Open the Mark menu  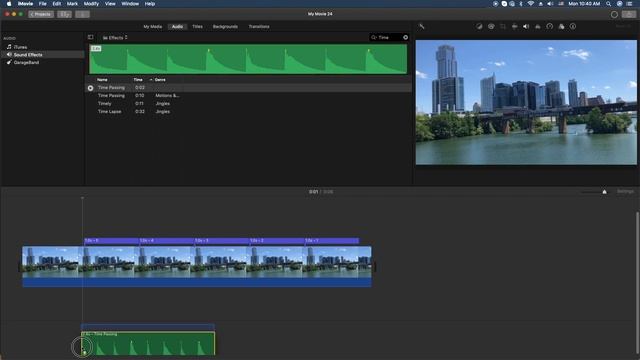(x=72, y=4)
